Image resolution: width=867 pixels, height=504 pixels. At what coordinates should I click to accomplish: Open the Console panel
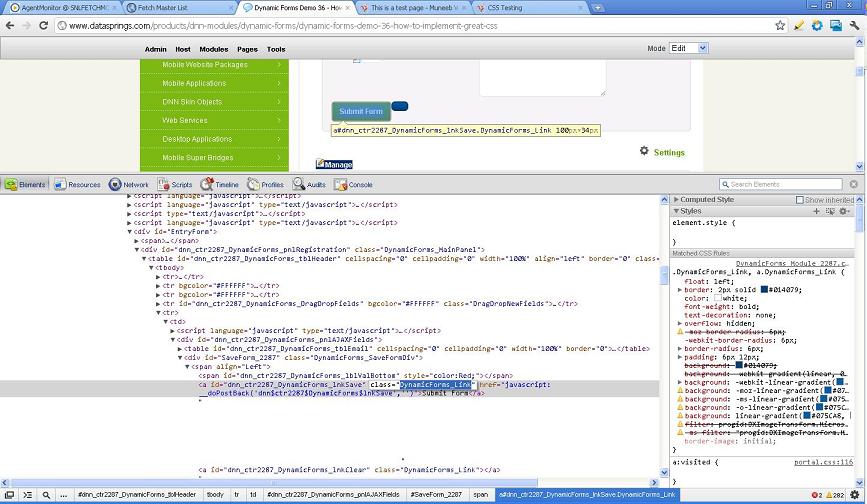click(353, 185)
